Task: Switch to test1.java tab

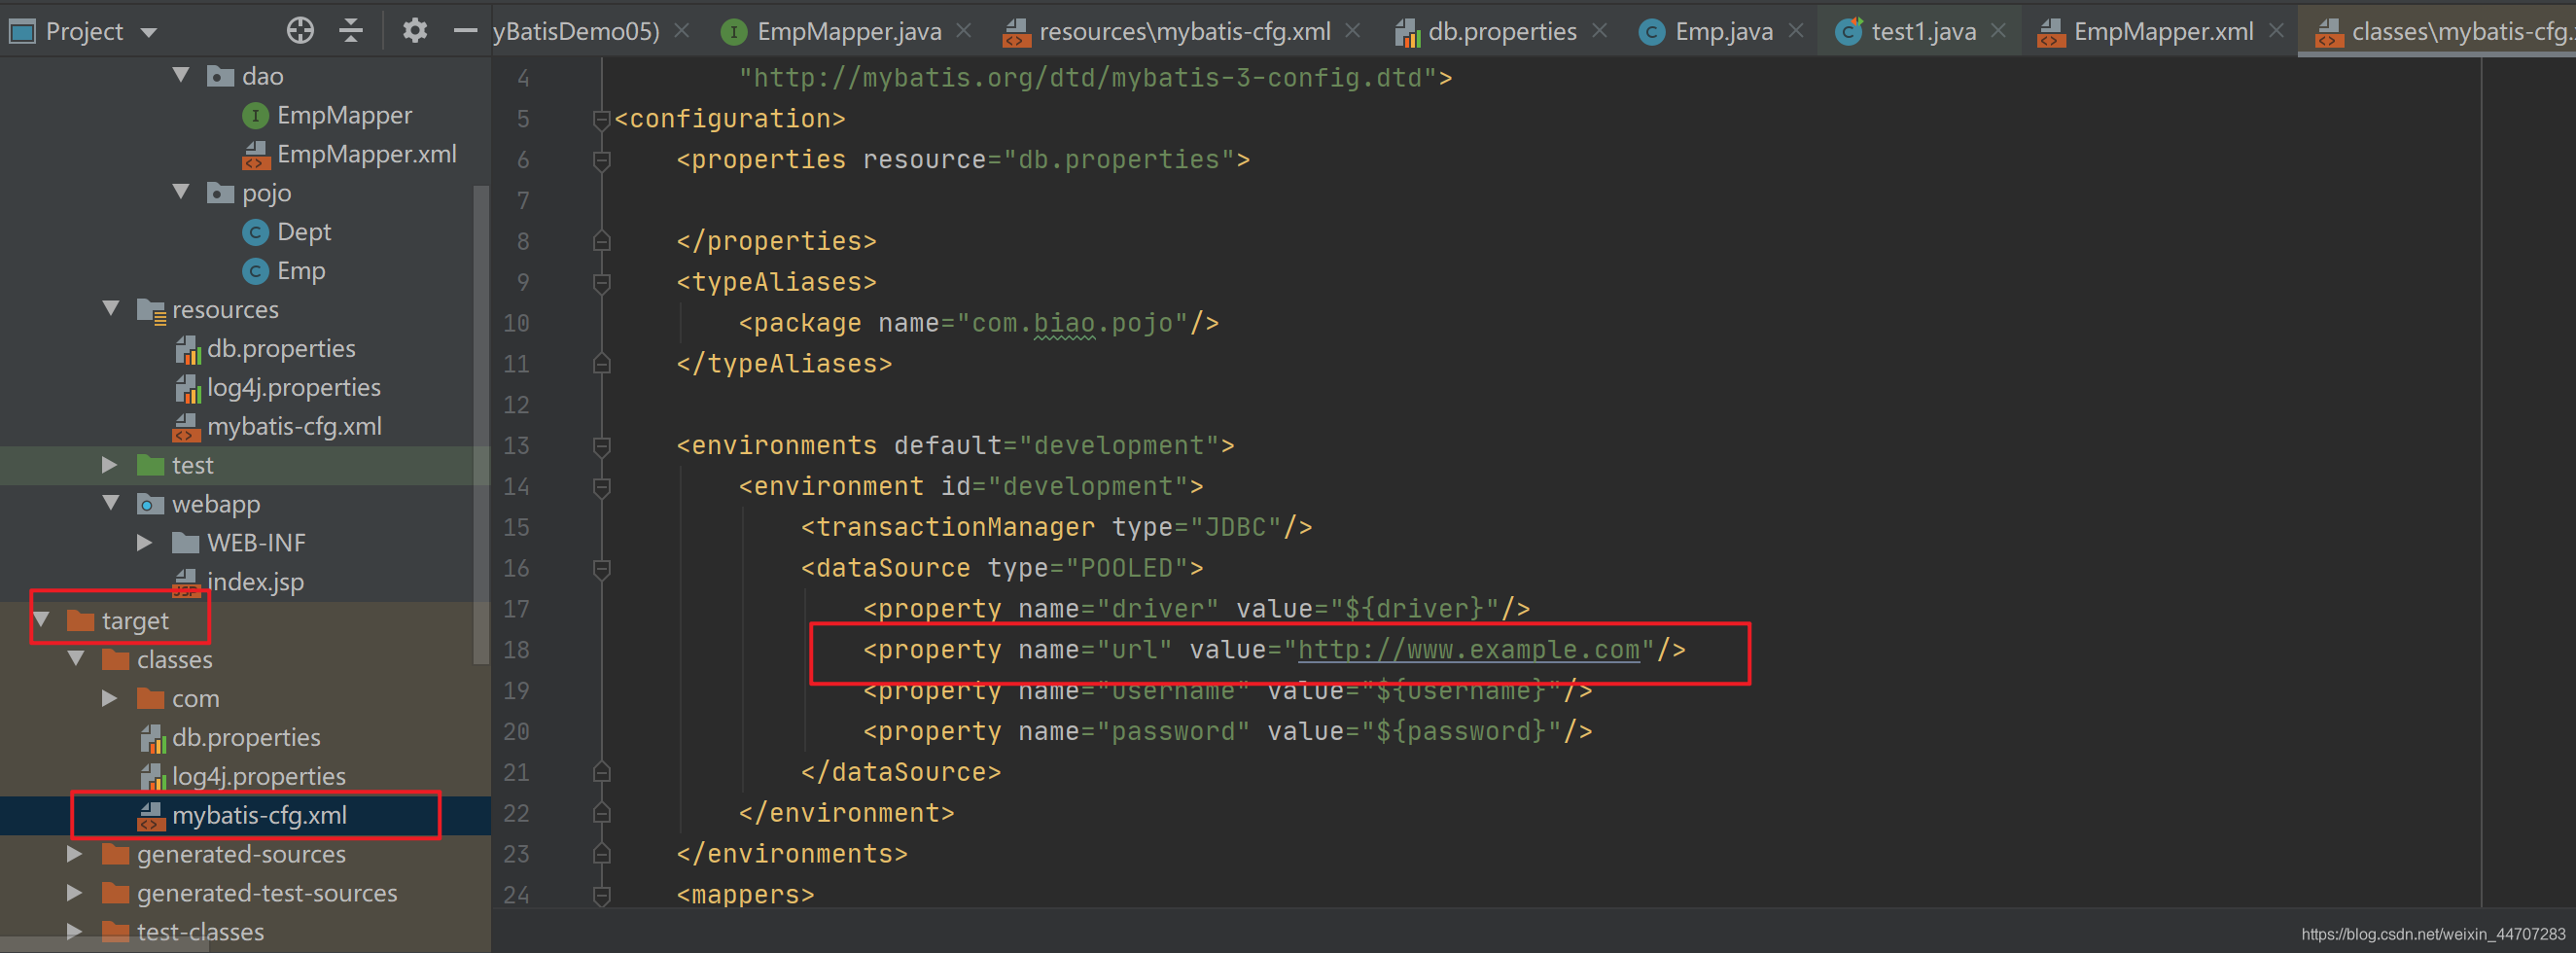Action: tap(1905, 31)
